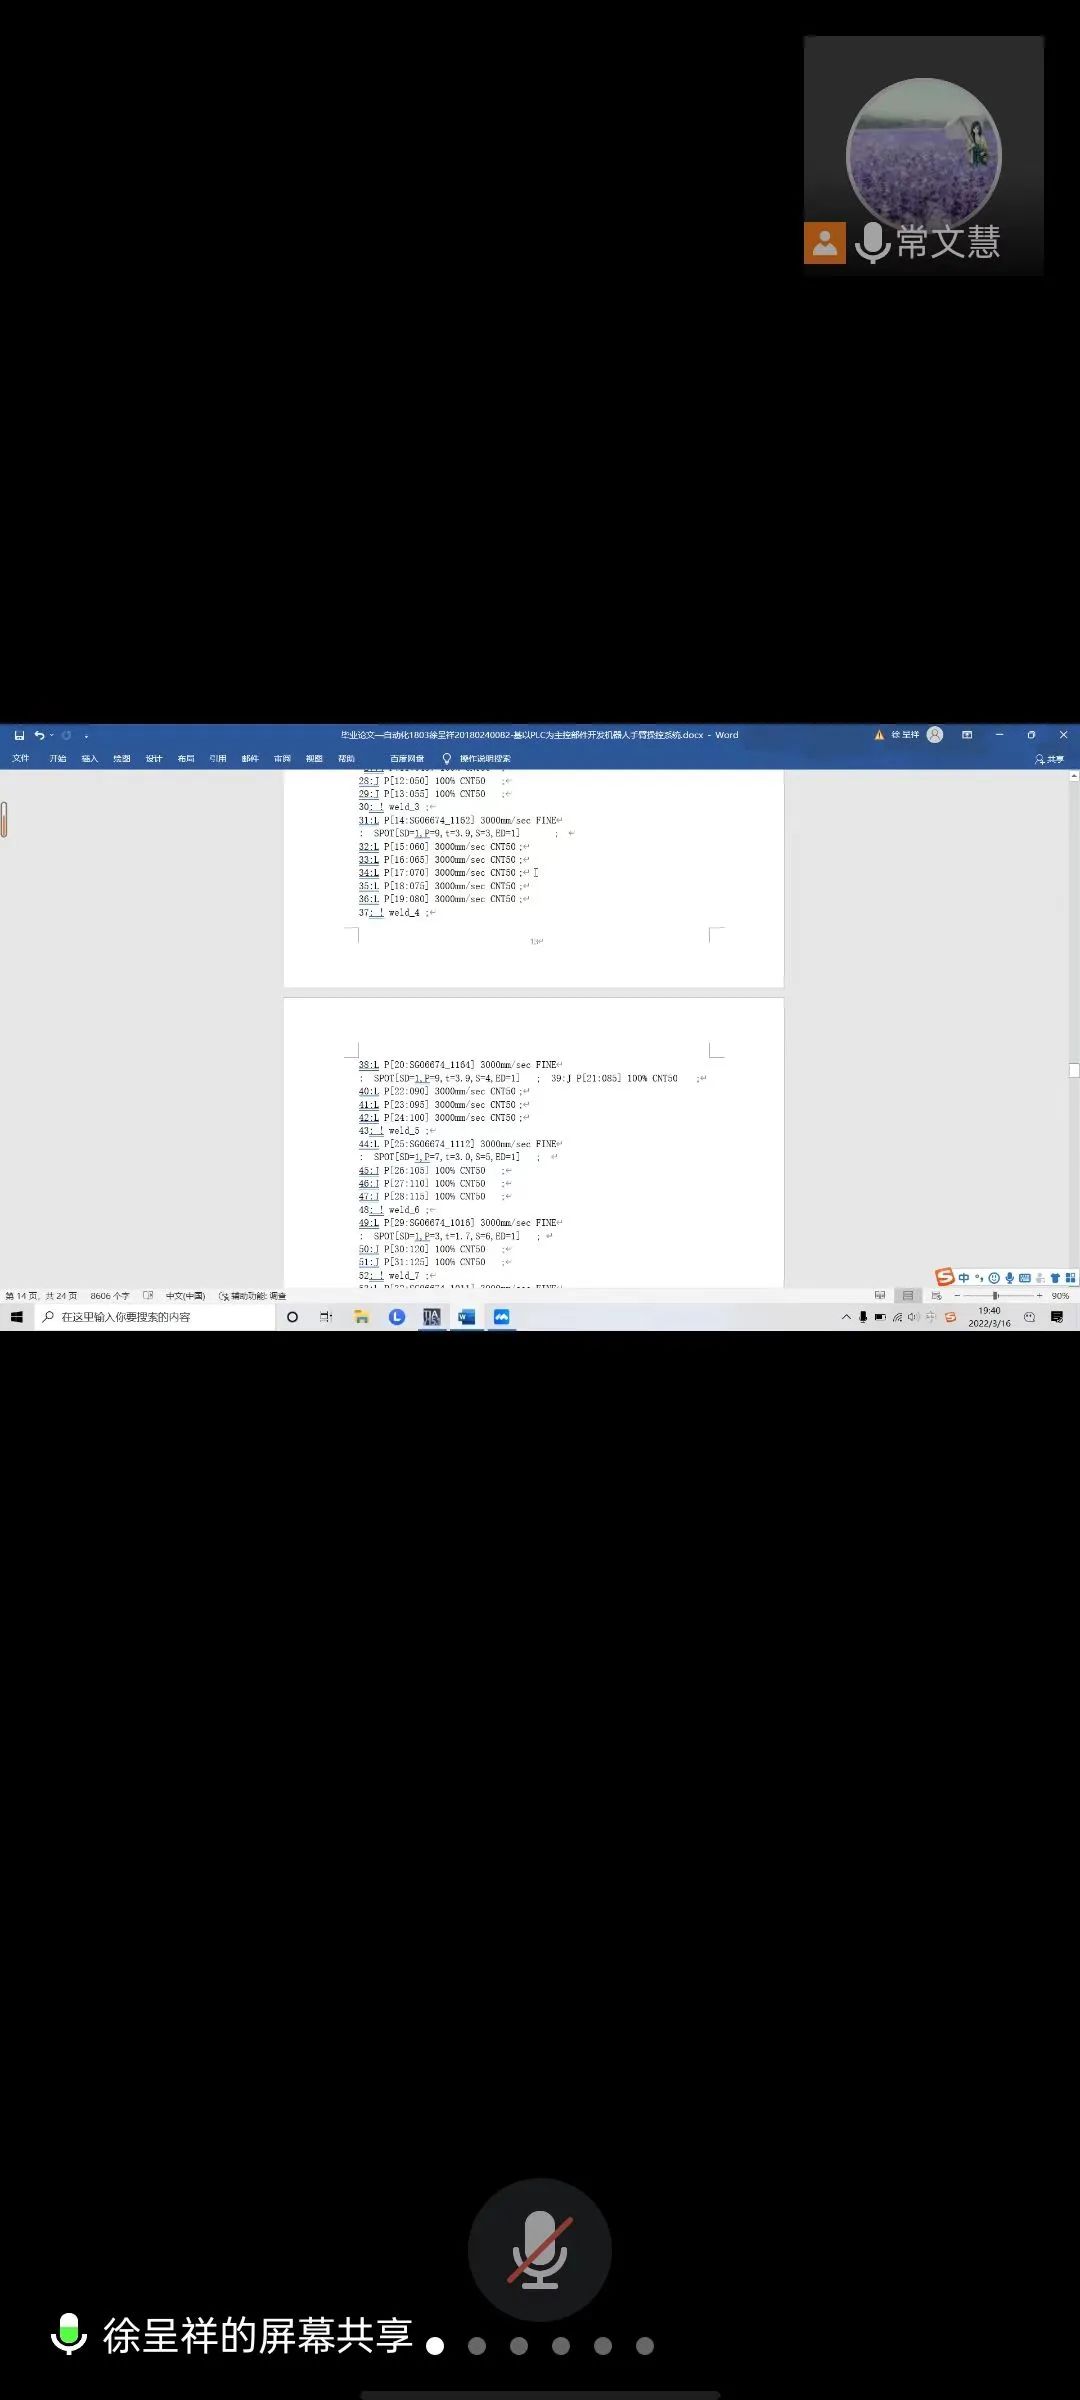Expand hidden system tray icons chevron
Viewport: 1080px width, 2400px height.
(x=846, y=1317)
